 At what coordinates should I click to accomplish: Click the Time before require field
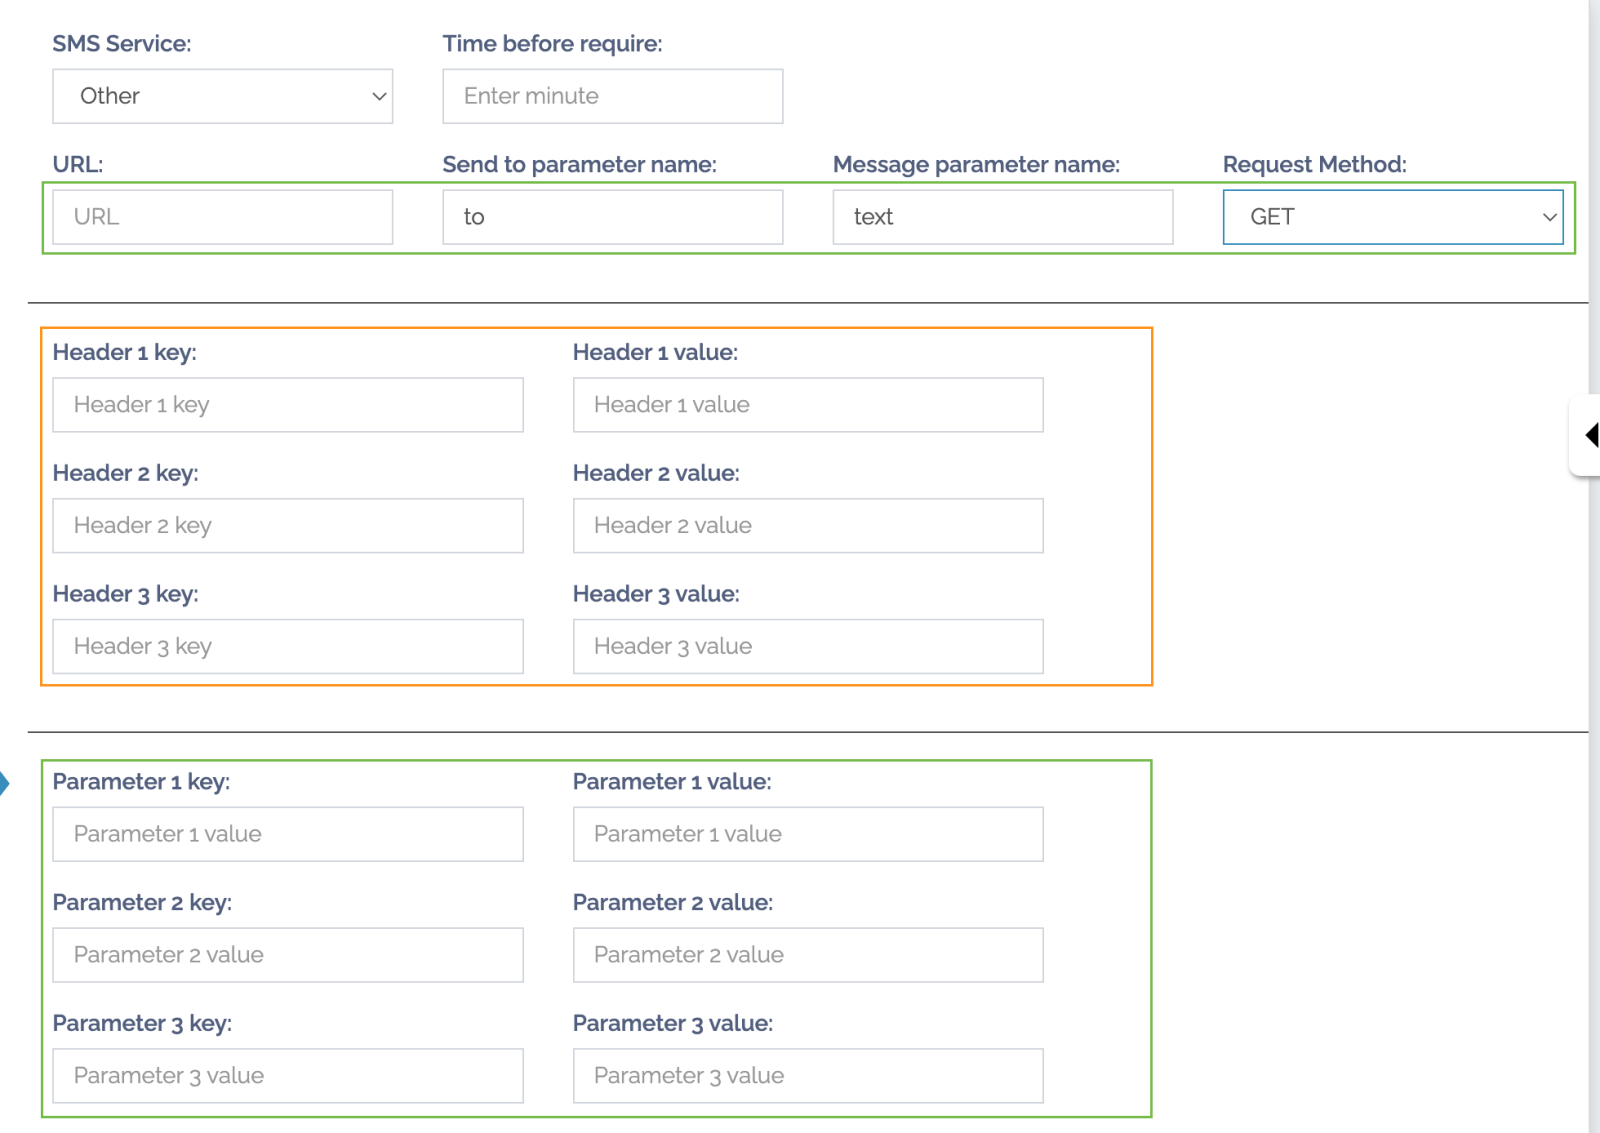(x=612, y=96)
